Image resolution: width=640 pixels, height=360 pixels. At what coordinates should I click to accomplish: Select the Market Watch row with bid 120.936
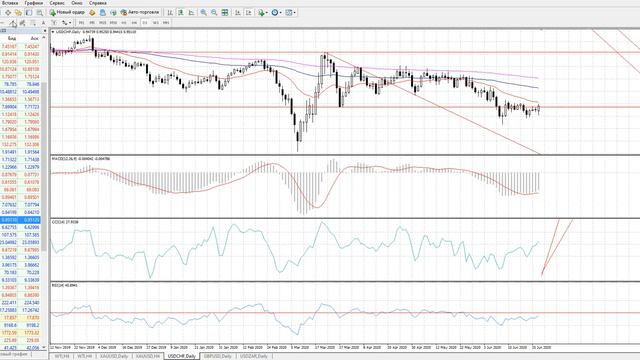click(x=20, y=62)
